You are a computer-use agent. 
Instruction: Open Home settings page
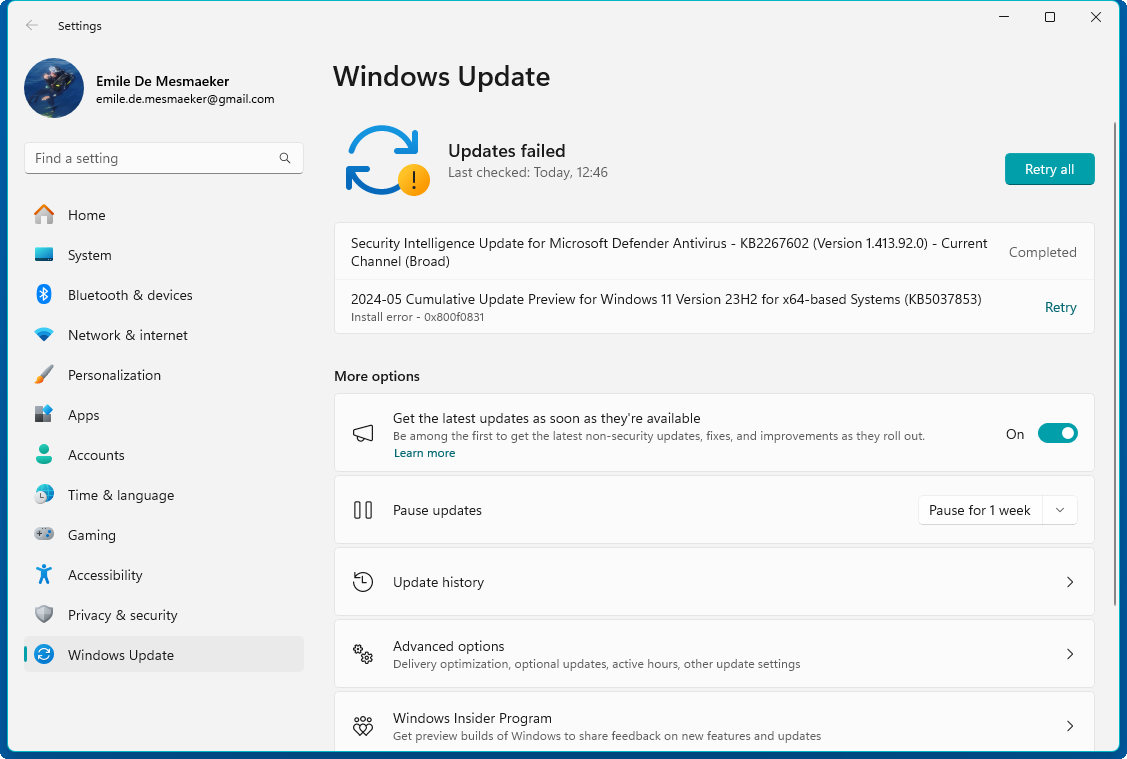pos(164,215)
